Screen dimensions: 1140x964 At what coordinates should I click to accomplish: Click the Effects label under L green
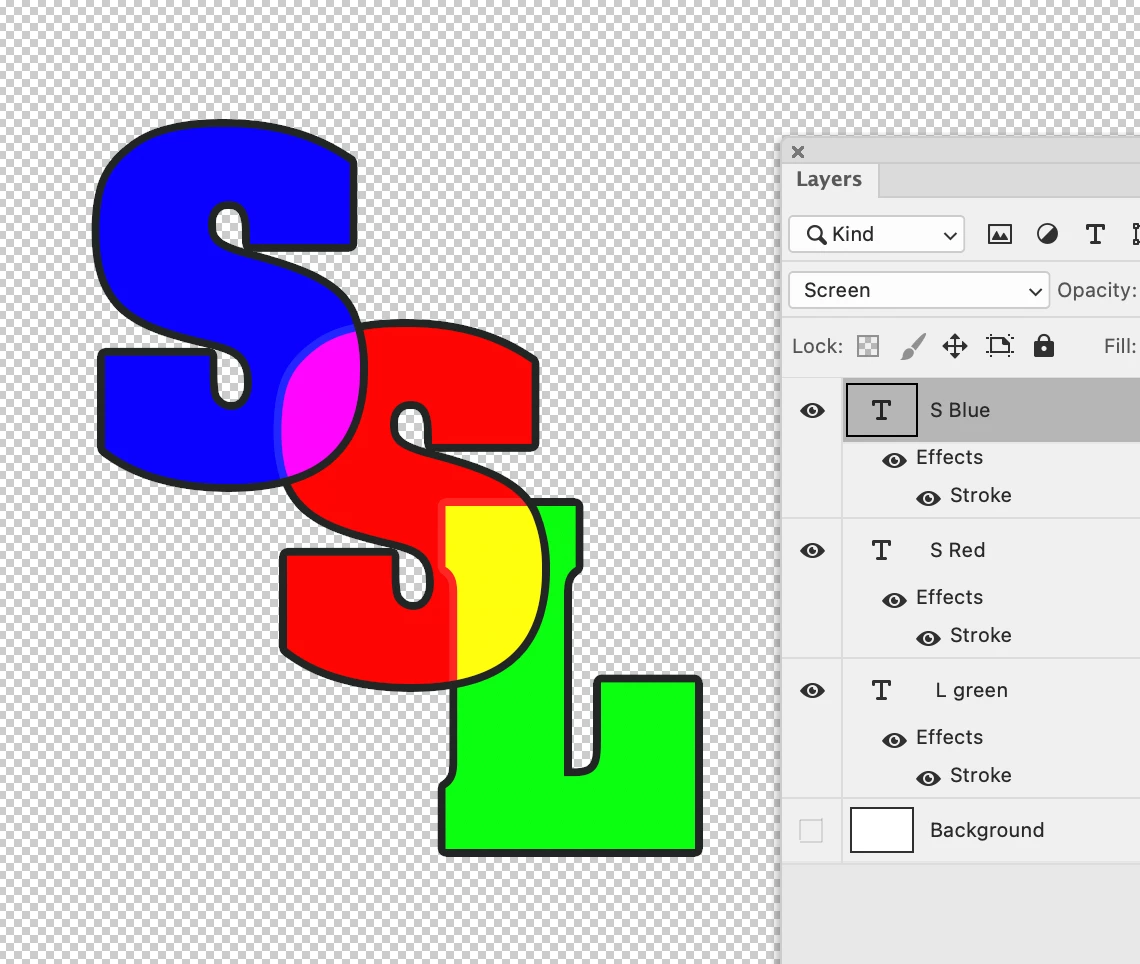click(950, 737)
